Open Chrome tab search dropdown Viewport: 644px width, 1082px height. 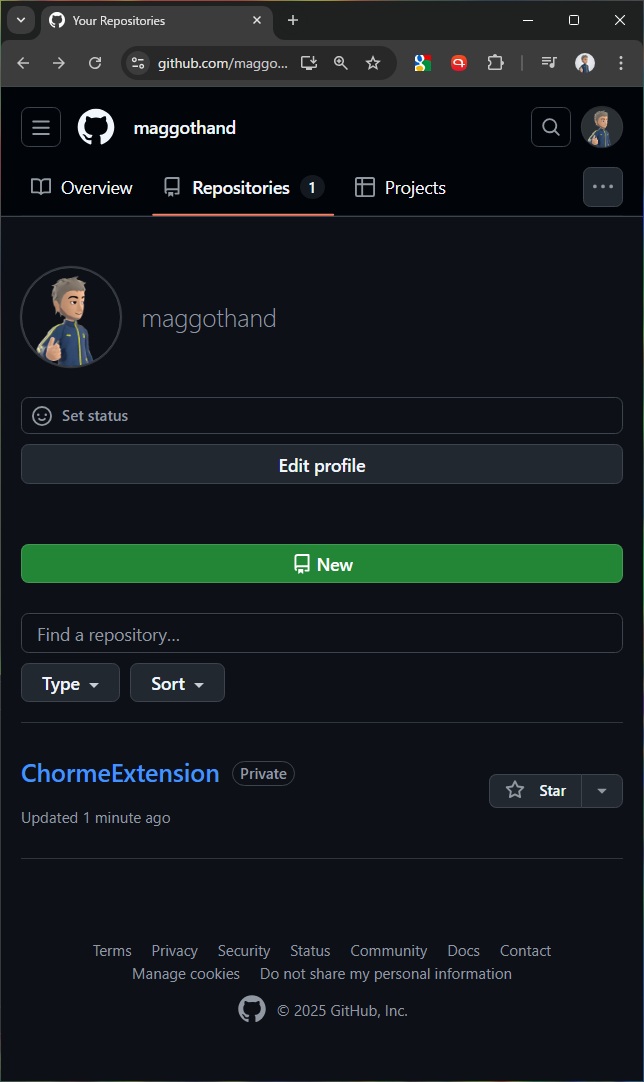20,20
